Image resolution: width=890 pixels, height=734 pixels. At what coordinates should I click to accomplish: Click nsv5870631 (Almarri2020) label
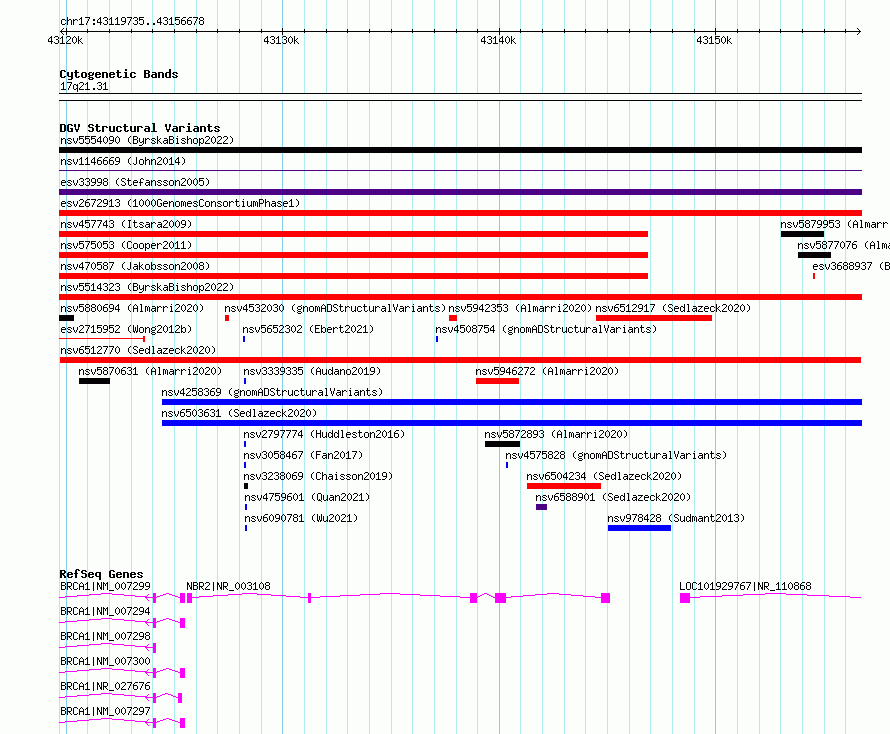click(x=150, y=371)
